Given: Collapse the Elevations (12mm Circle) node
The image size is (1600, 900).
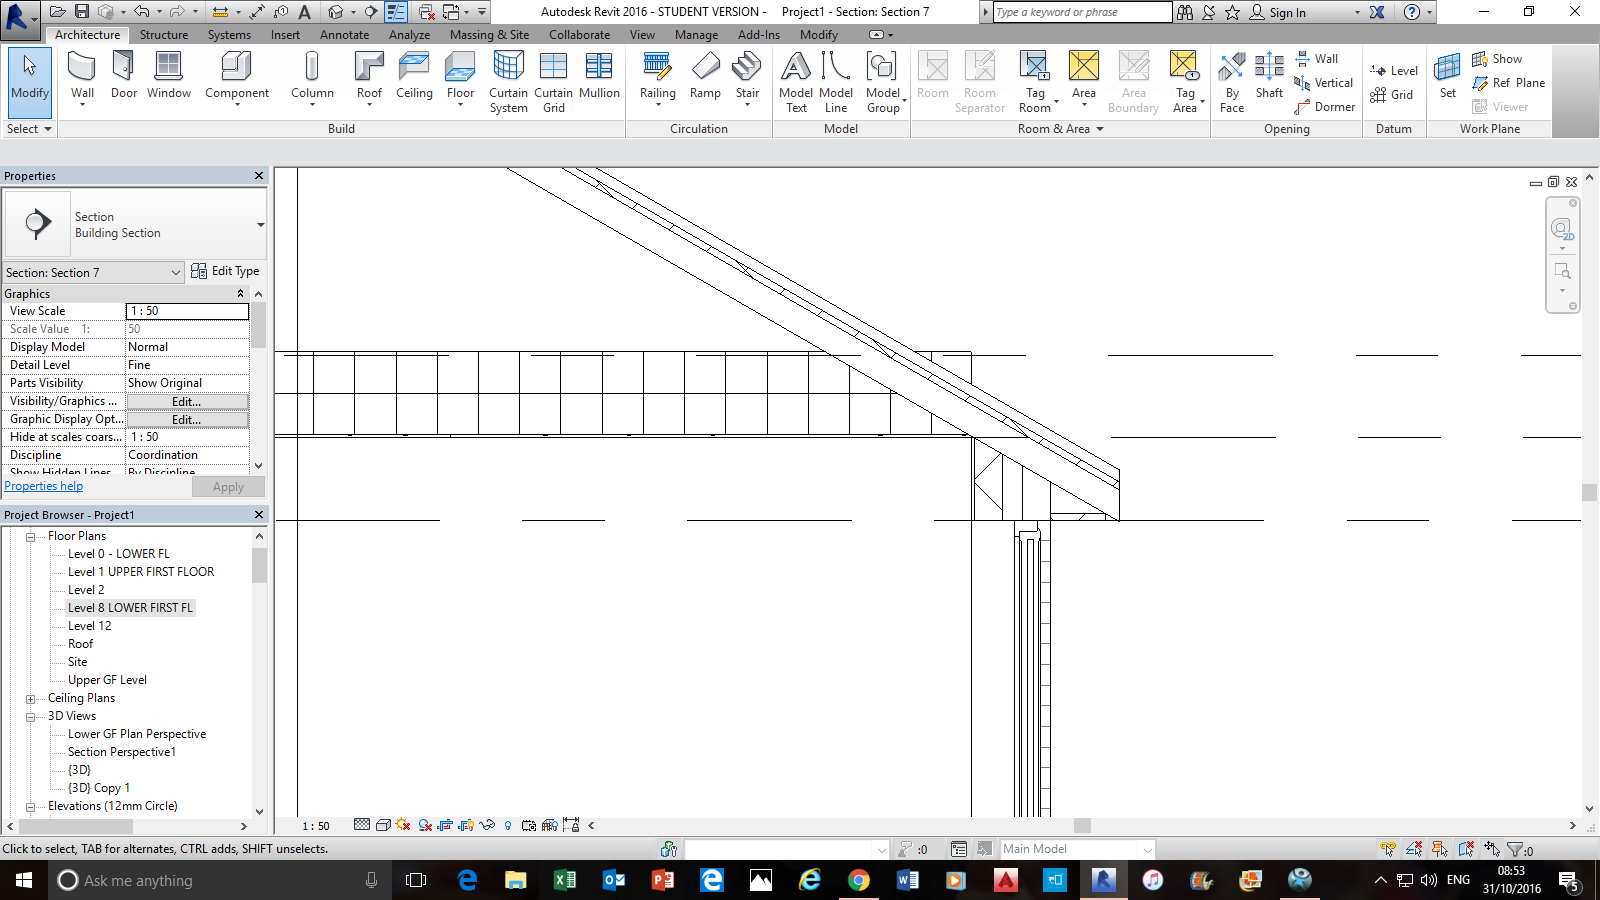Looking at the screenshot, I should (30, 807).
